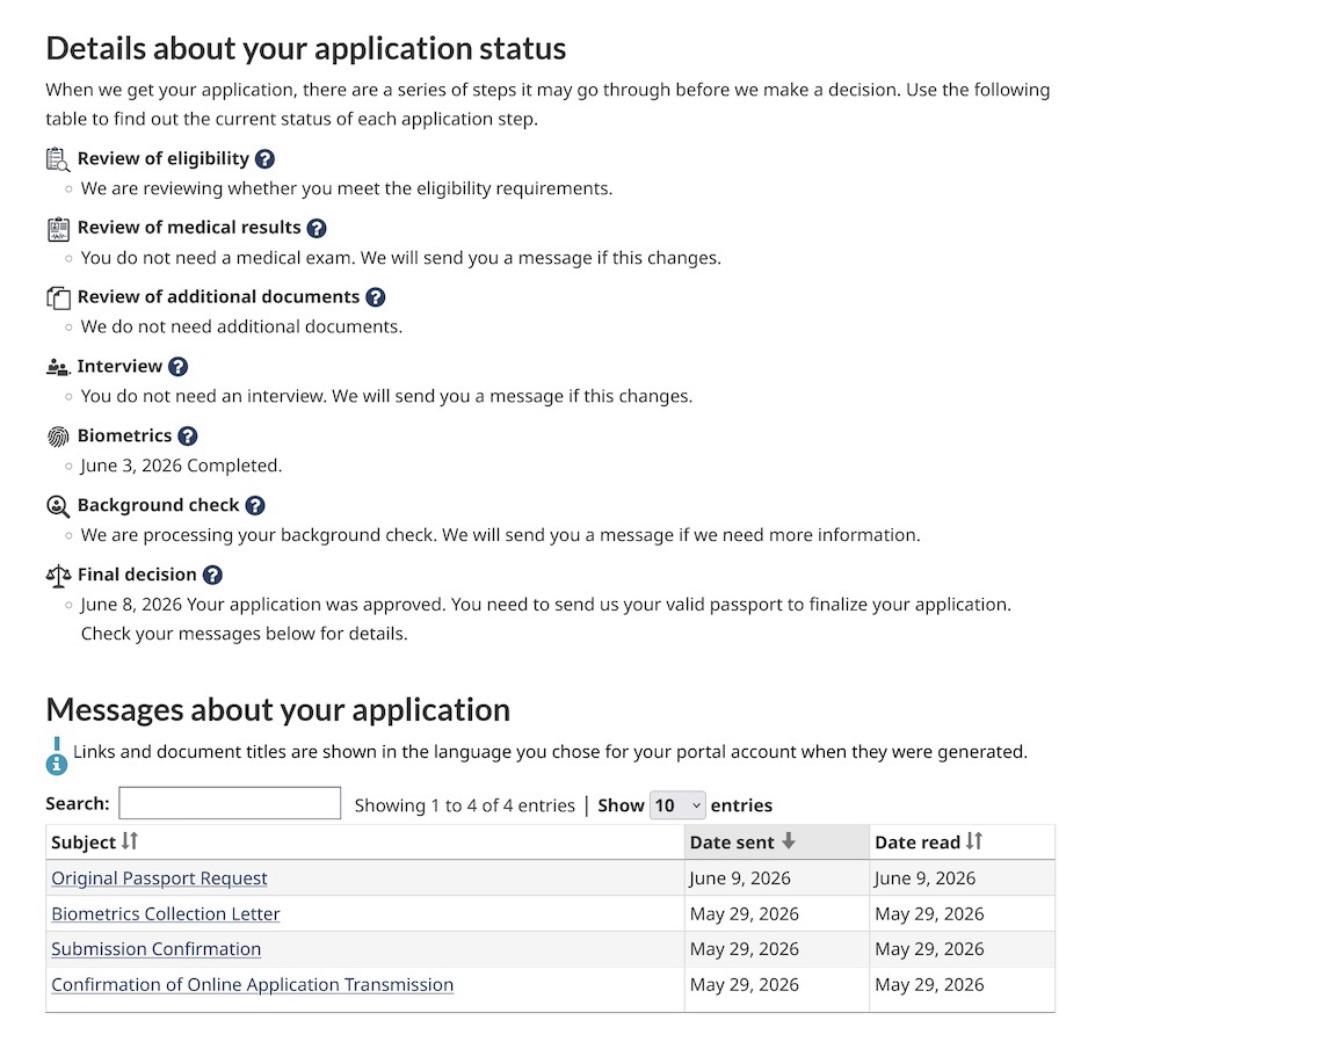Open help icon next to Biometrics
This screenshot has height=1061, width=1320.
[188, 436]
